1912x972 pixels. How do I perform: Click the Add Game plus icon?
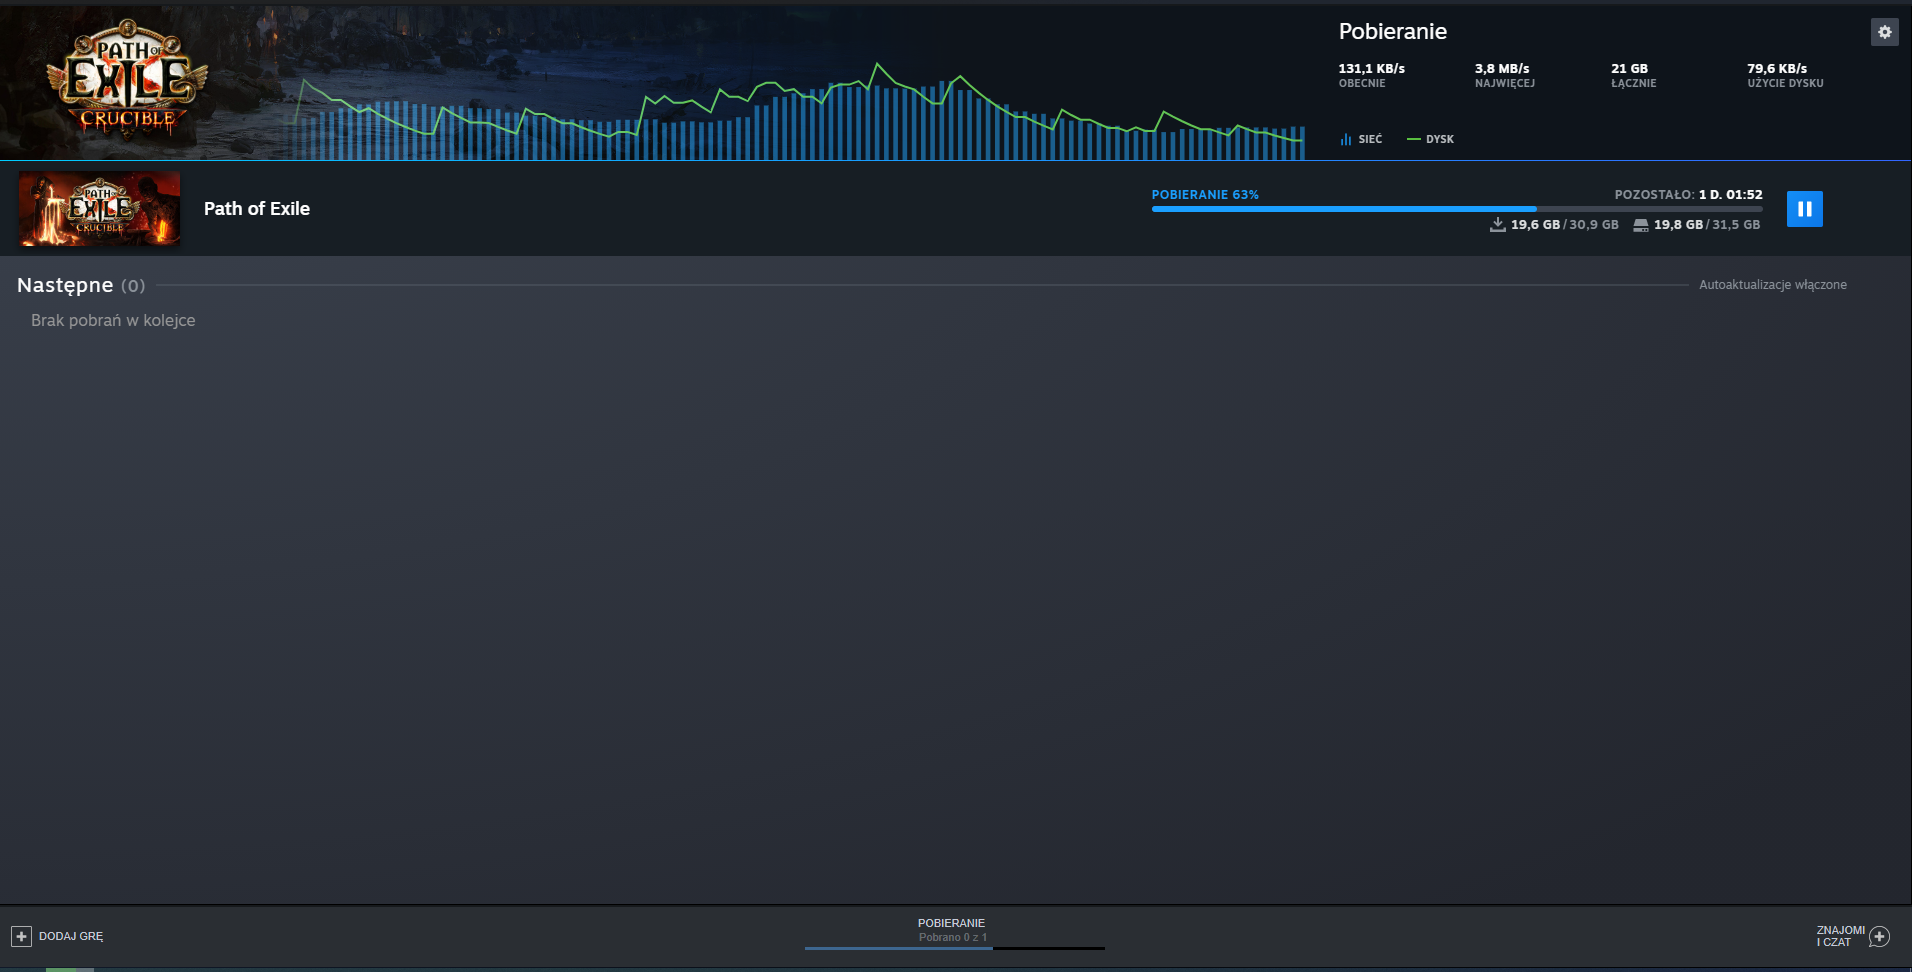click(21, 936)
